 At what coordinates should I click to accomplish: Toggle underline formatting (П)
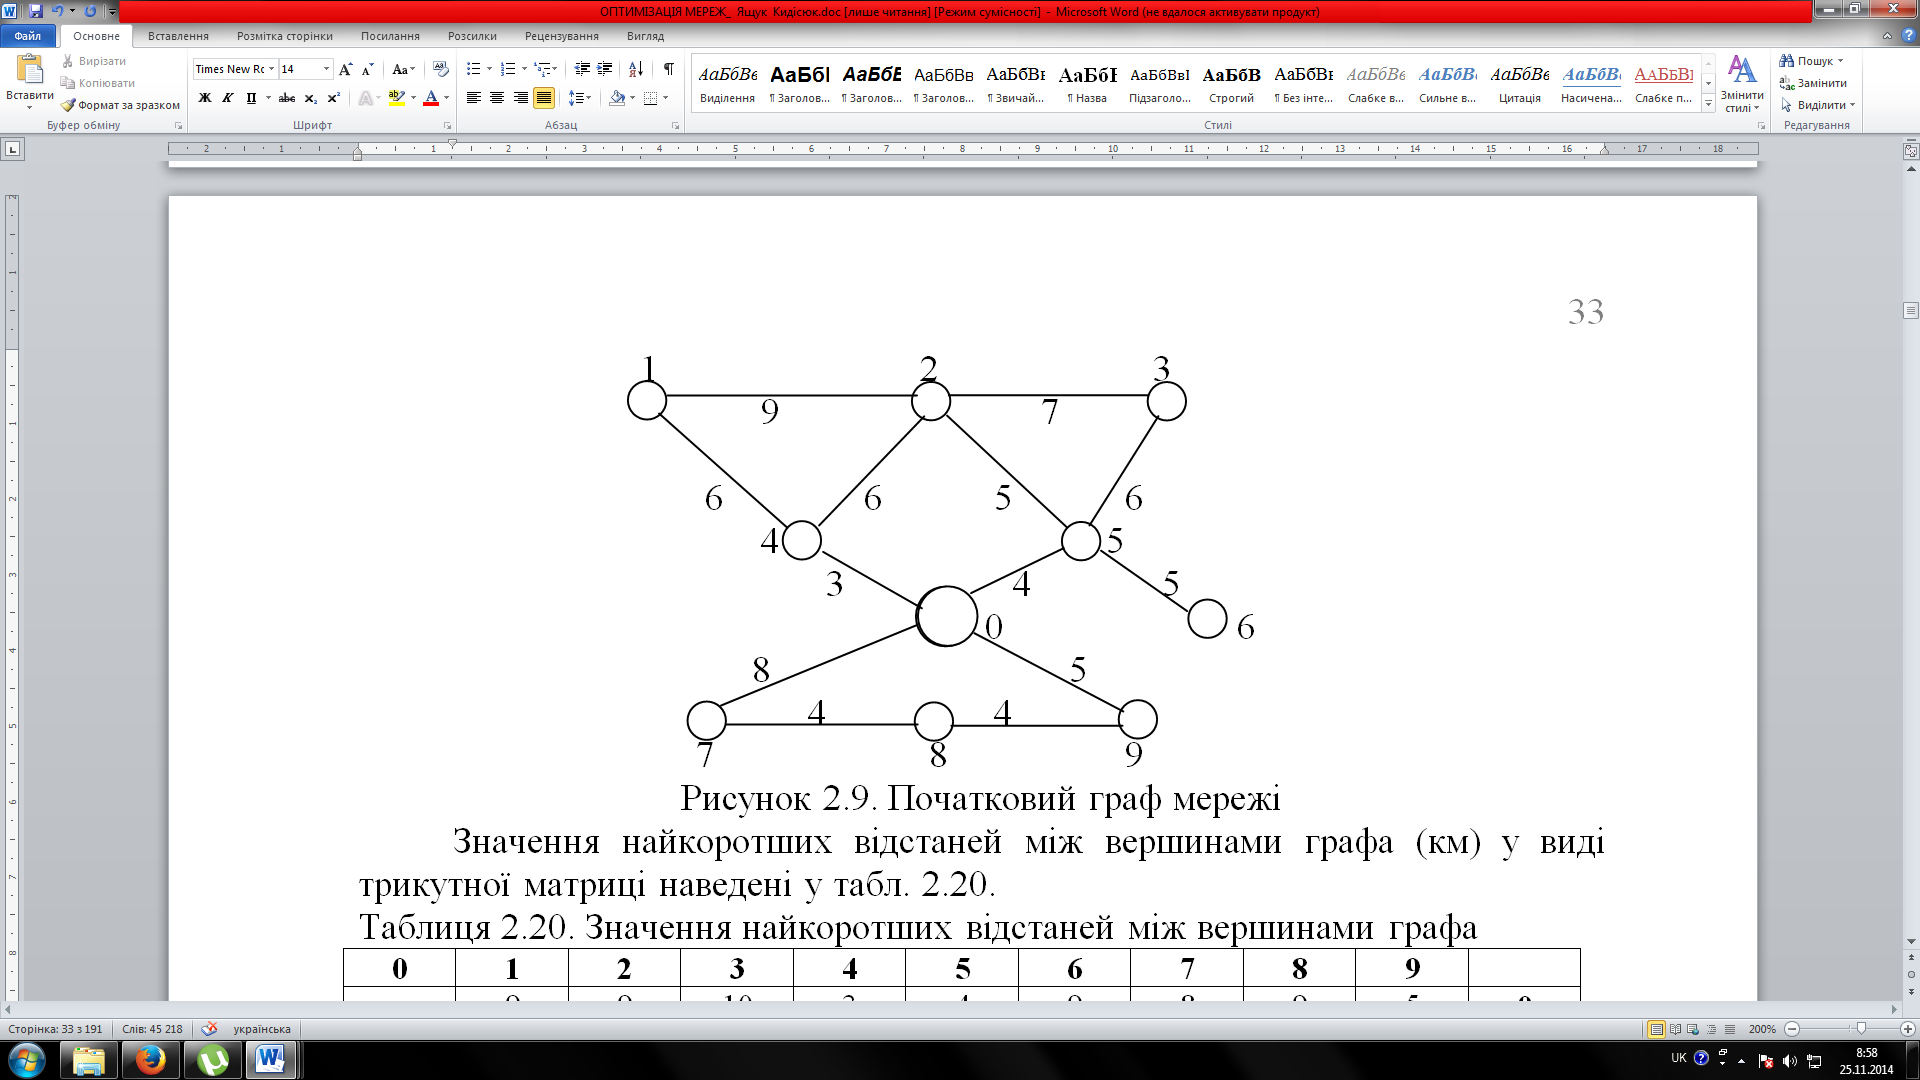point(251,98)
